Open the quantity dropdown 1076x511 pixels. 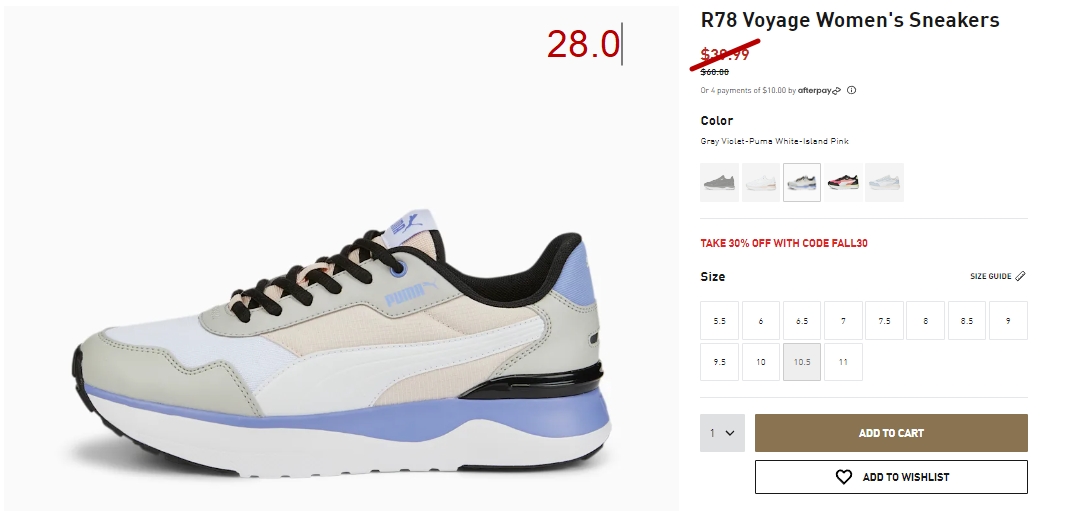[723, 433]
